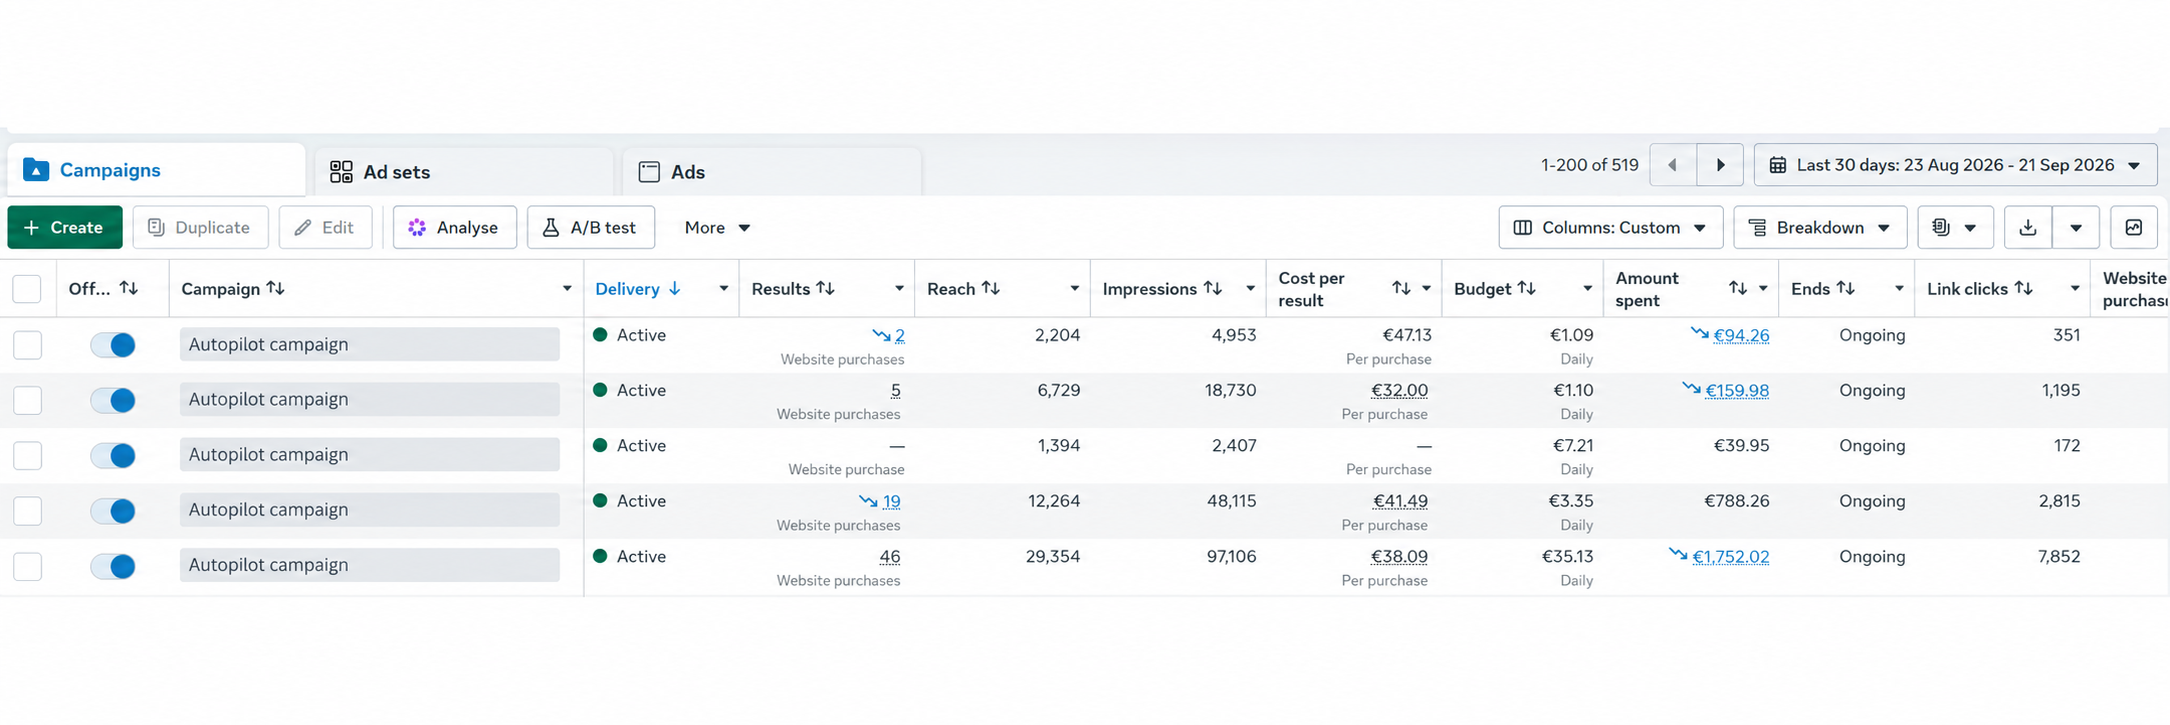Image resolution: width=2170 pixels, height=725 pixels.
Task: Click the Website purchases column header
Action: 2135,289
